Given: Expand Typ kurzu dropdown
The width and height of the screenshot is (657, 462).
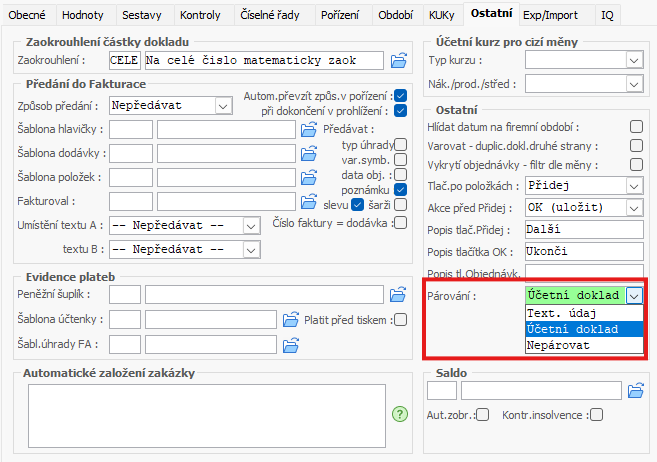Looking at the screenshot, I should click(634, 60).
